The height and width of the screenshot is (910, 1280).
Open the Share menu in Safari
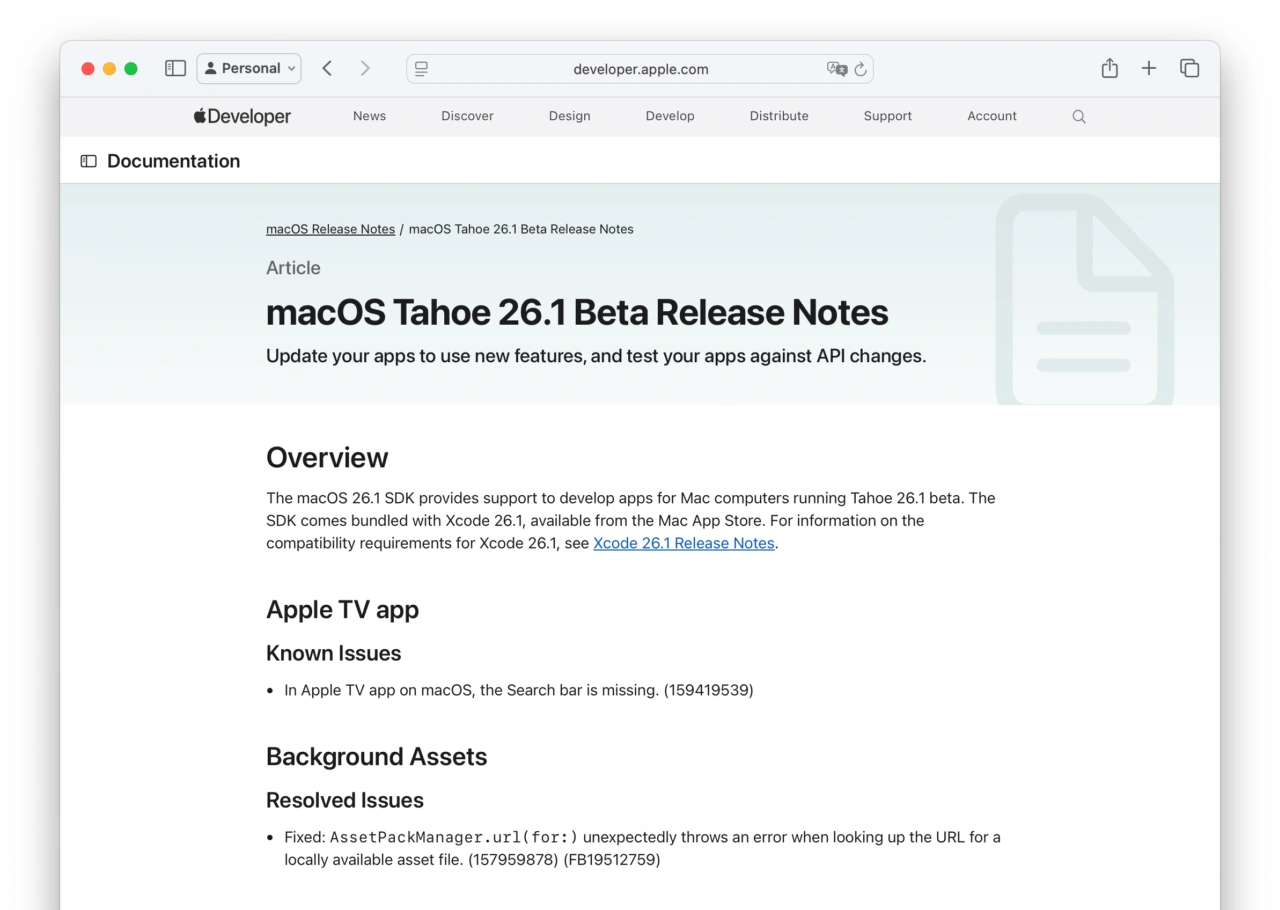point(1109,68)
